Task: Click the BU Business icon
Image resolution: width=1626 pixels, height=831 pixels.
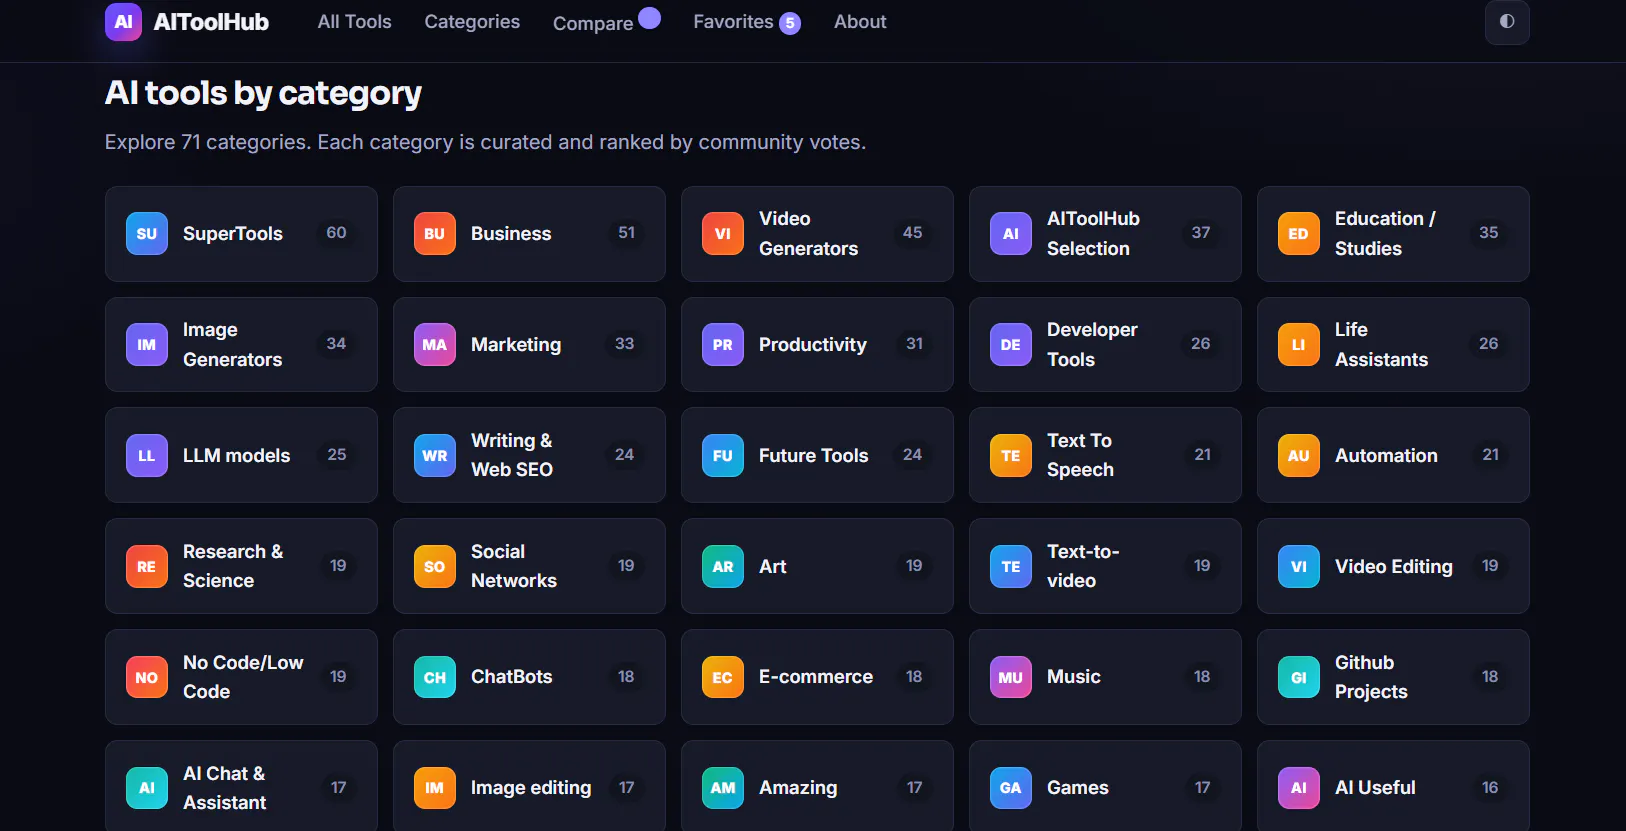Action: [435, 234]
